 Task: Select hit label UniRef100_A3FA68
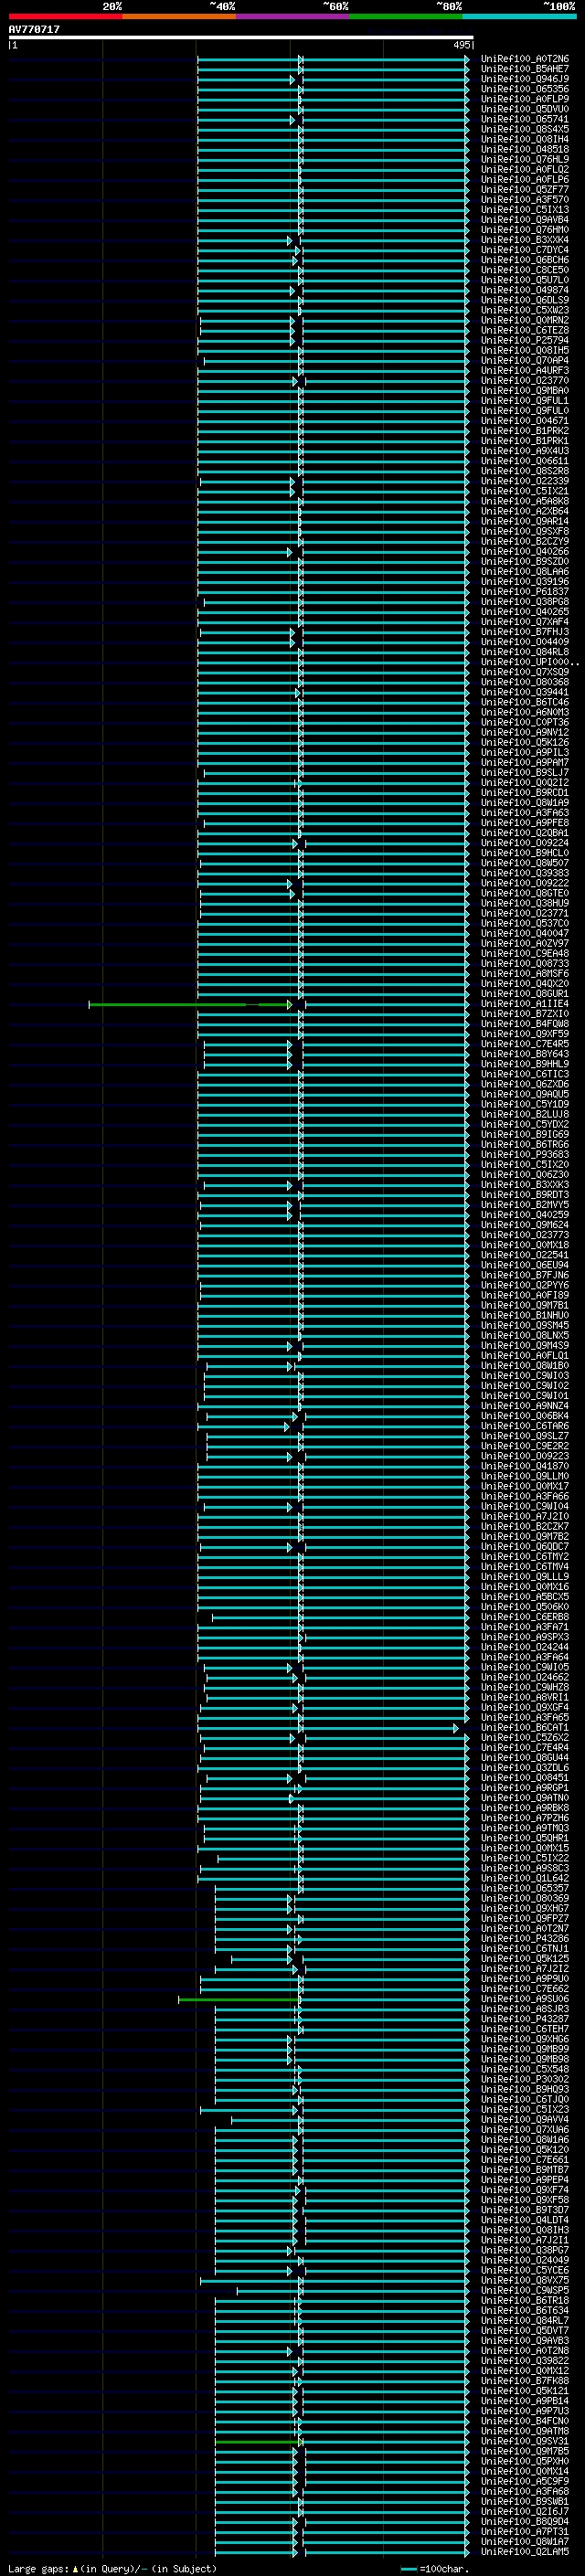click(525, 2492)
